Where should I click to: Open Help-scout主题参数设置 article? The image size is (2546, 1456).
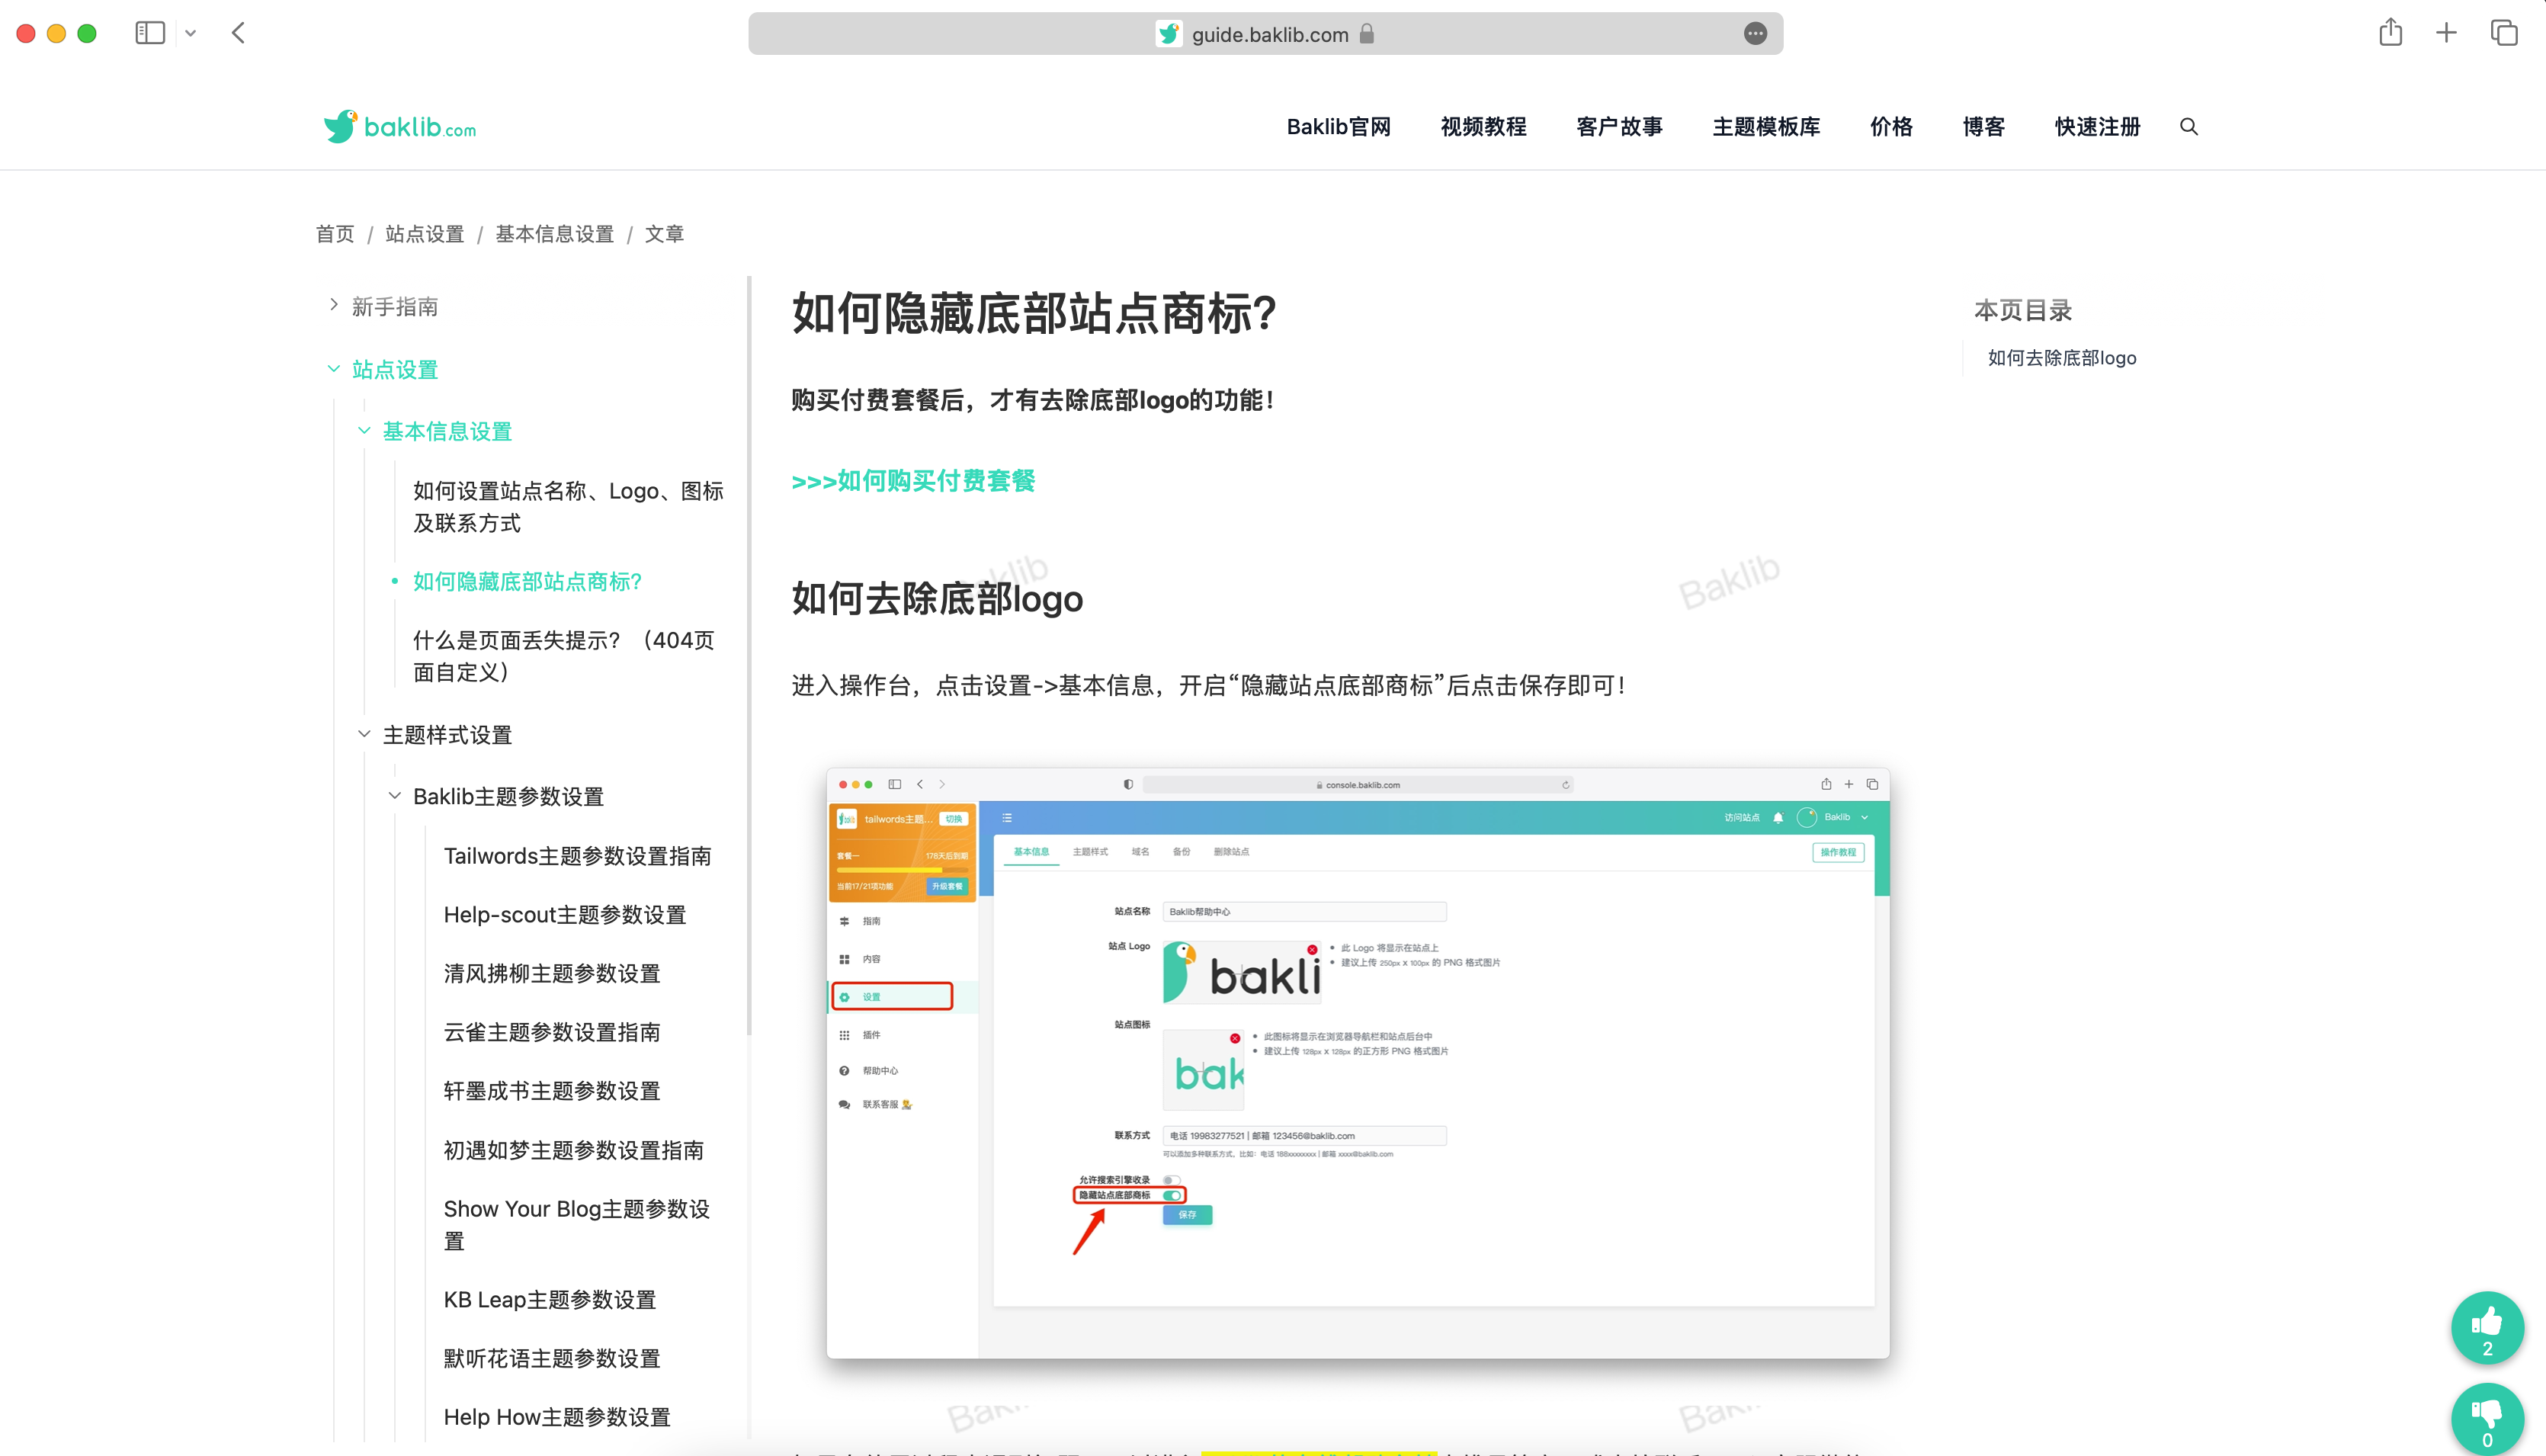coord(565,915)
